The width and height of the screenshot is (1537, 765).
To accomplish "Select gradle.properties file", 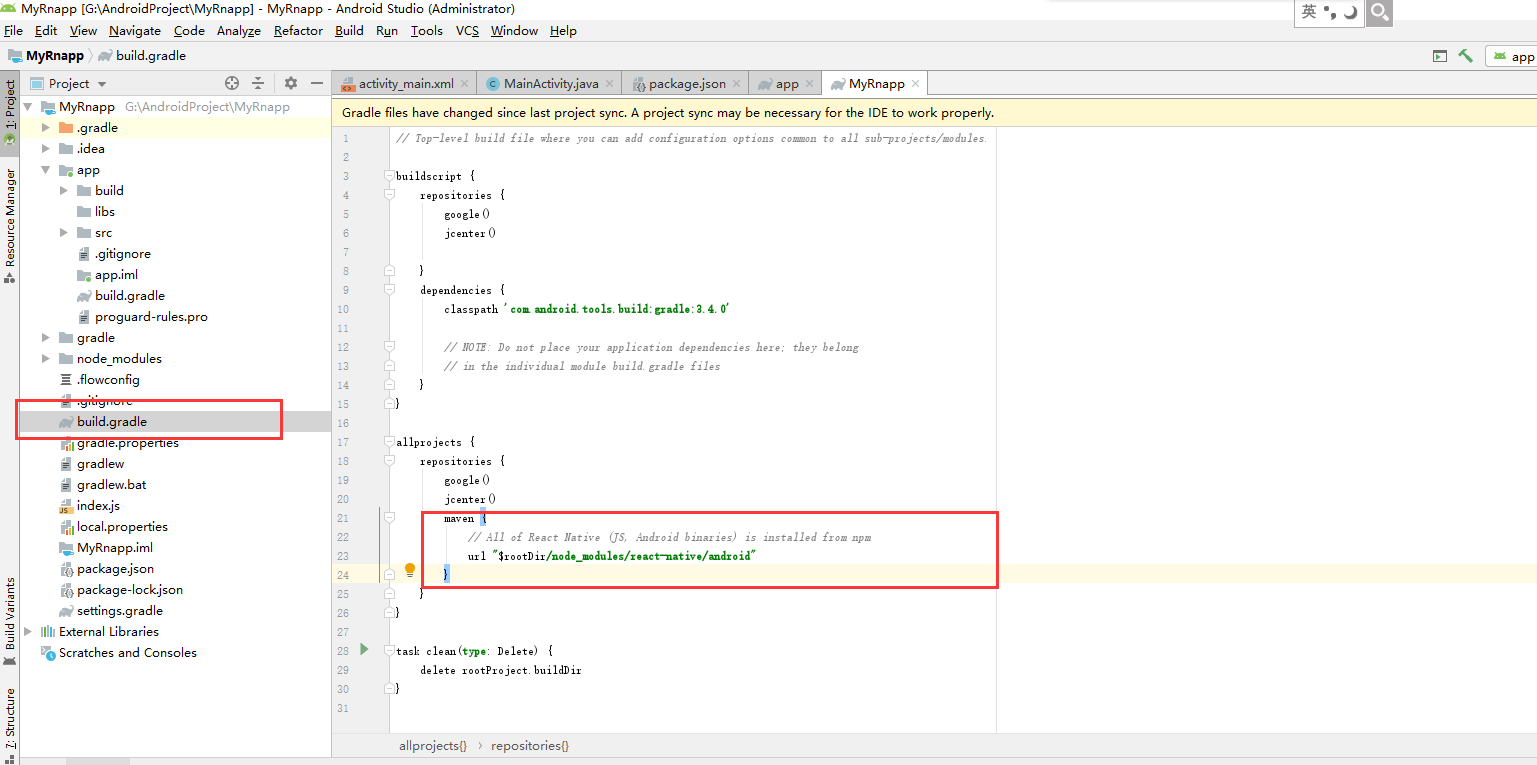I will pyautogui.click(x=127, y=443).
